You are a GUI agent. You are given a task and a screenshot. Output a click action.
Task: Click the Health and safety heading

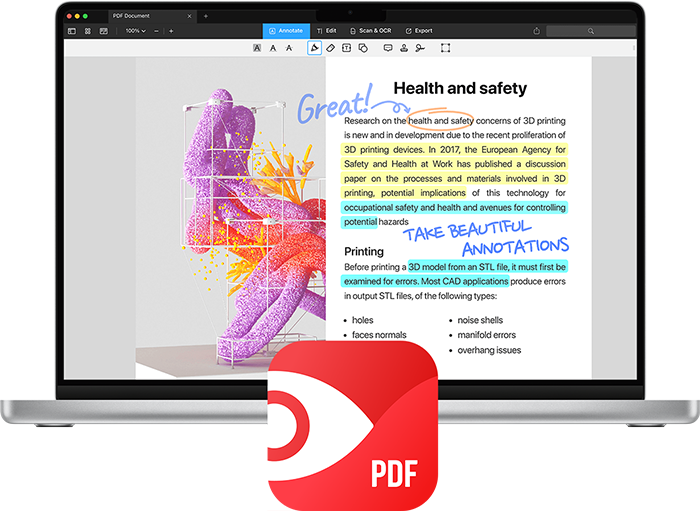pos(460,88)
